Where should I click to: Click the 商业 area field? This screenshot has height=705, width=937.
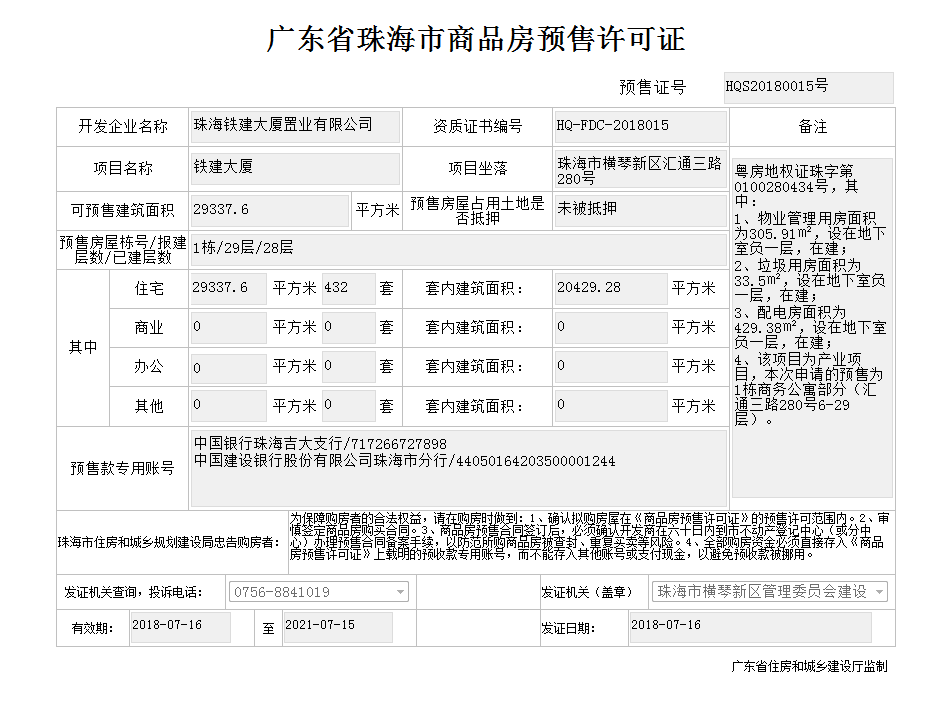228,327
